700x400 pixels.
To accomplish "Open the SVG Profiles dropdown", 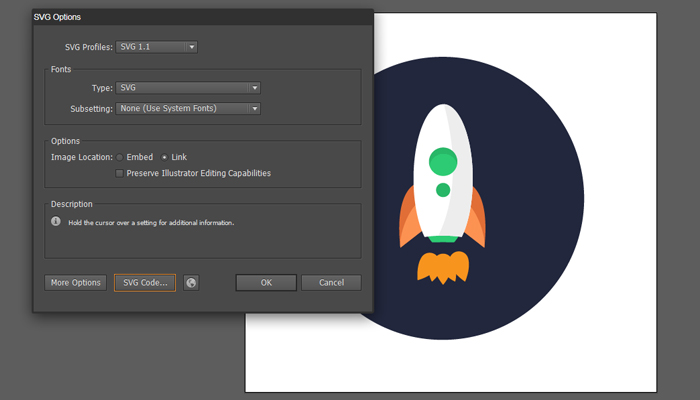I will pyautogui.click(x=156, y=47).
